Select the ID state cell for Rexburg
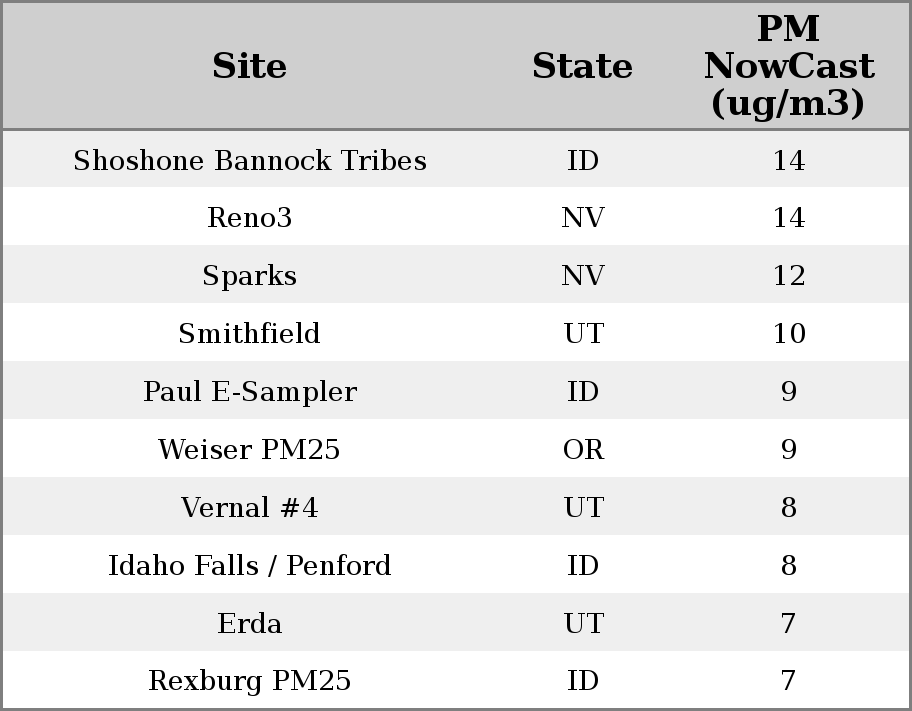Image resolution: width=912 pixels, height=711 pixels. click(583, 681)
